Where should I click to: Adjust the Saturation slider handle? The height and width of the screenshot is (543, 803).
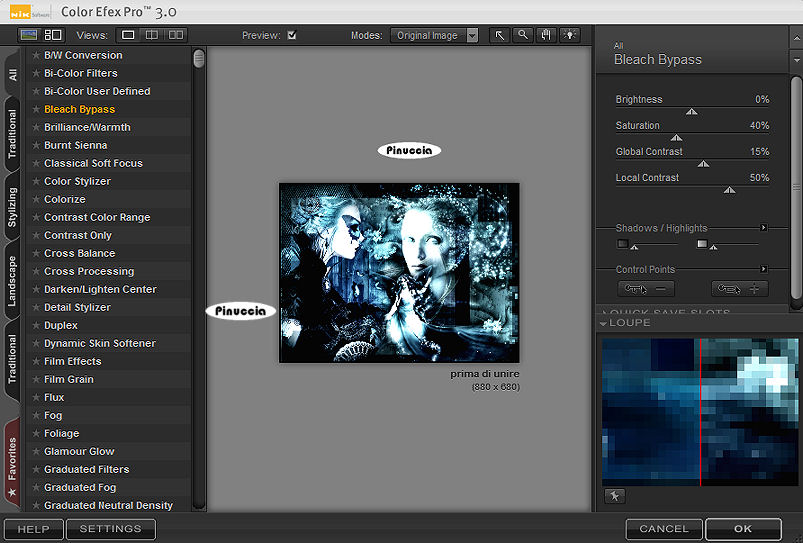pyautogui.click(x=677, y=138)
